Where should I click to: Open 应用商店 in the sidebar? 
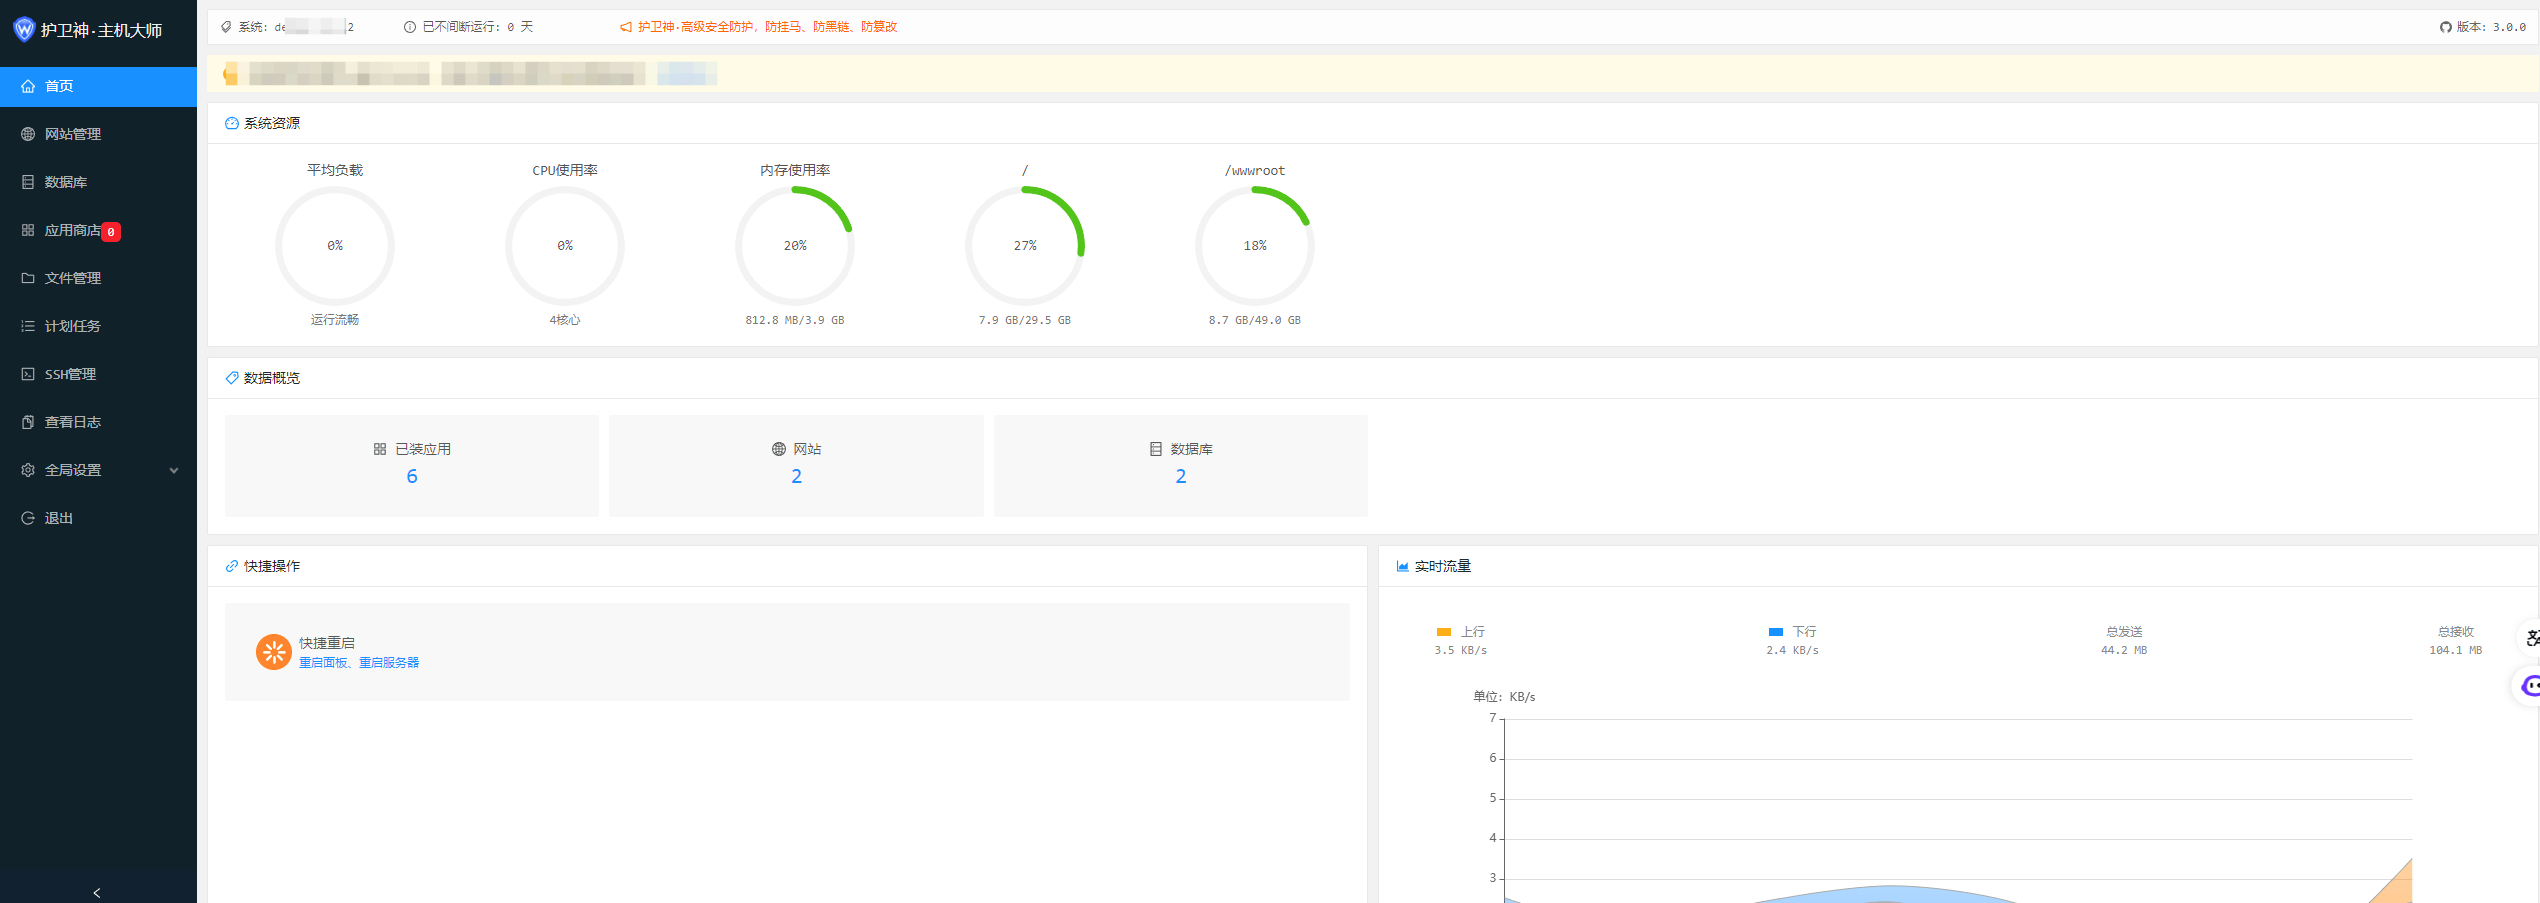pyautogui.click(x=98, y=230)
